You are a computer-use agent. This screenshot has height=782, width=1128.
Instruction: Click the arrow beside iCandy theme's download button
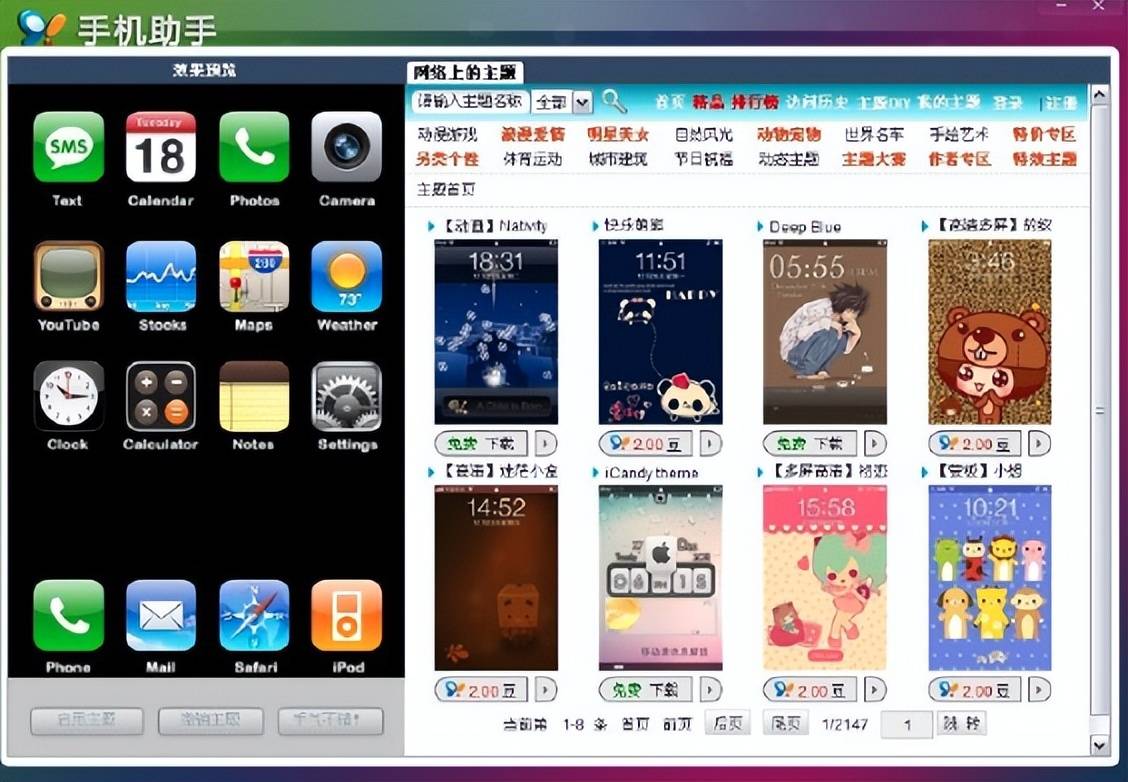click(709, 689)
